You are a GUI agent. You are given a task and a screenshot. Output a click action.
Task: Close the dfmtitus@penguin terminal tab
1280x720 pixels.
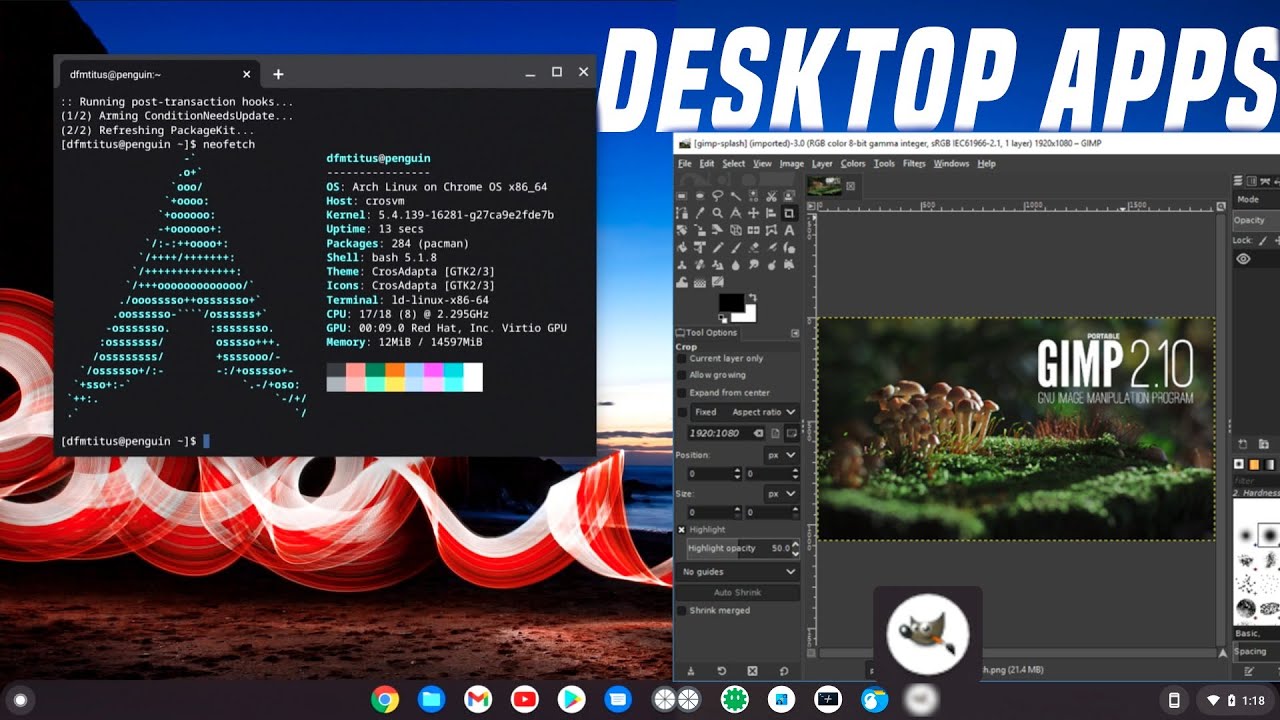tap(247, 74)
